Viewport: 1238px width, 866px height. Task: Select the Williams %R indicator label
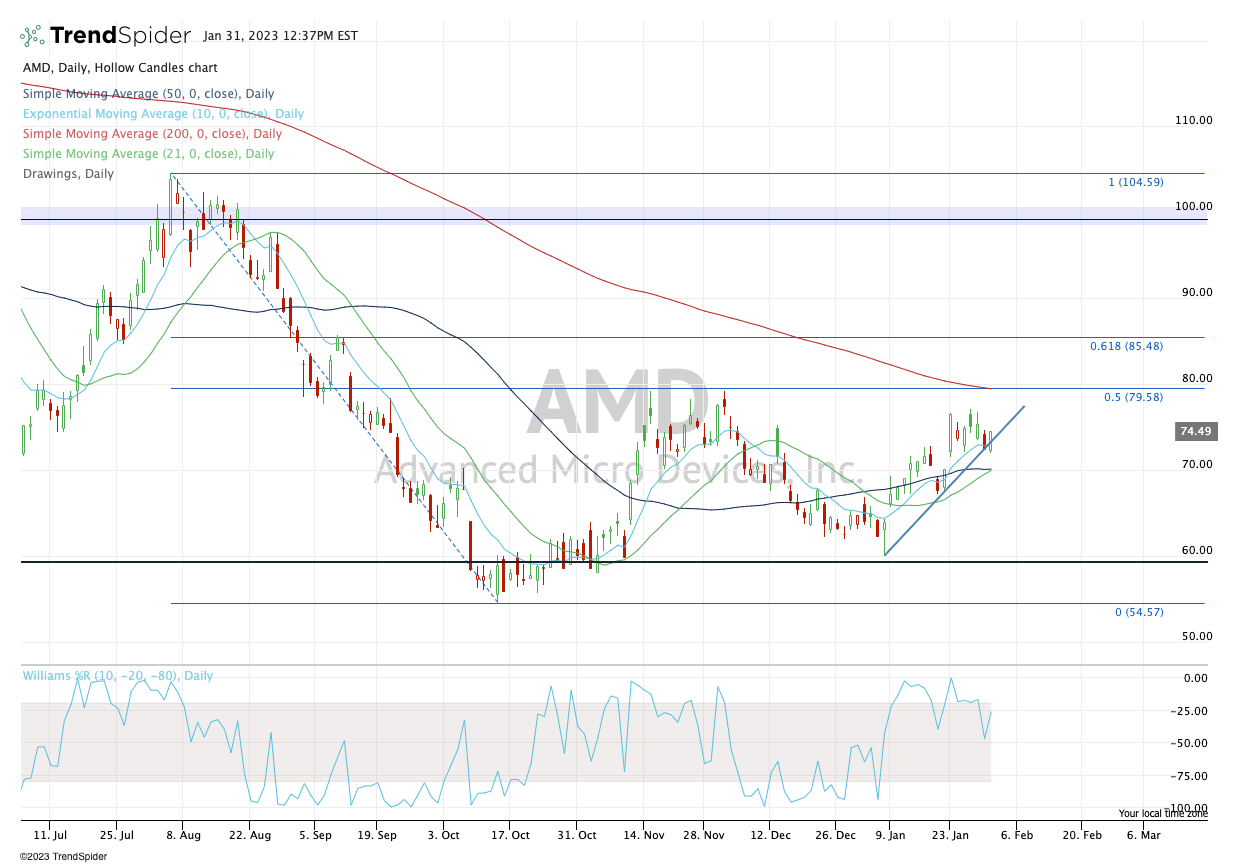point(118,676)
